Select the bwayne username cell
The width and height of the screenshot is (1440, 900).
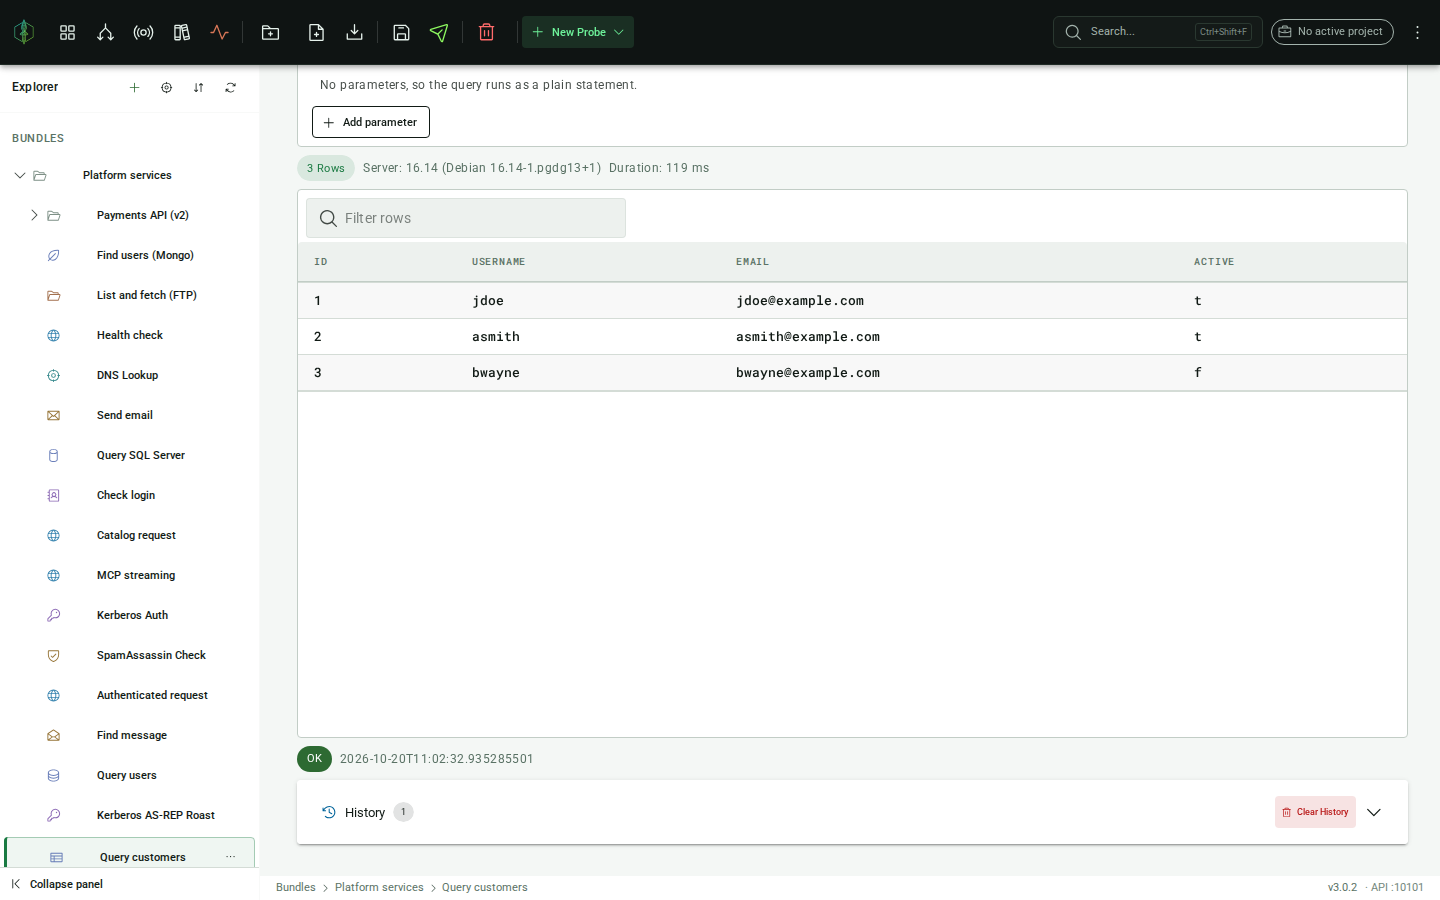496,373
